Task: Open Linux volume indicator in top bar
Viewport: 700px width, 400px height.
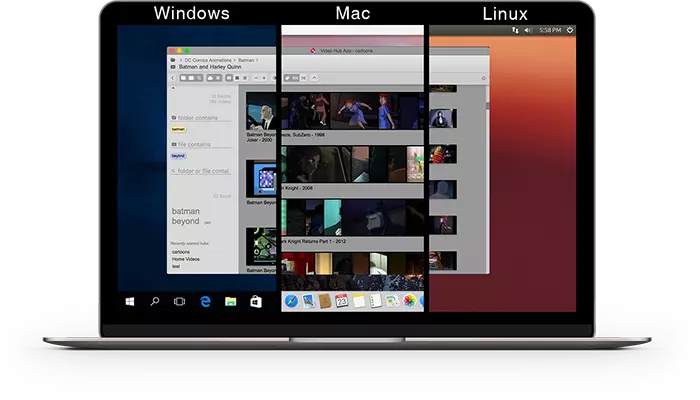Action: tap(529, 30)
